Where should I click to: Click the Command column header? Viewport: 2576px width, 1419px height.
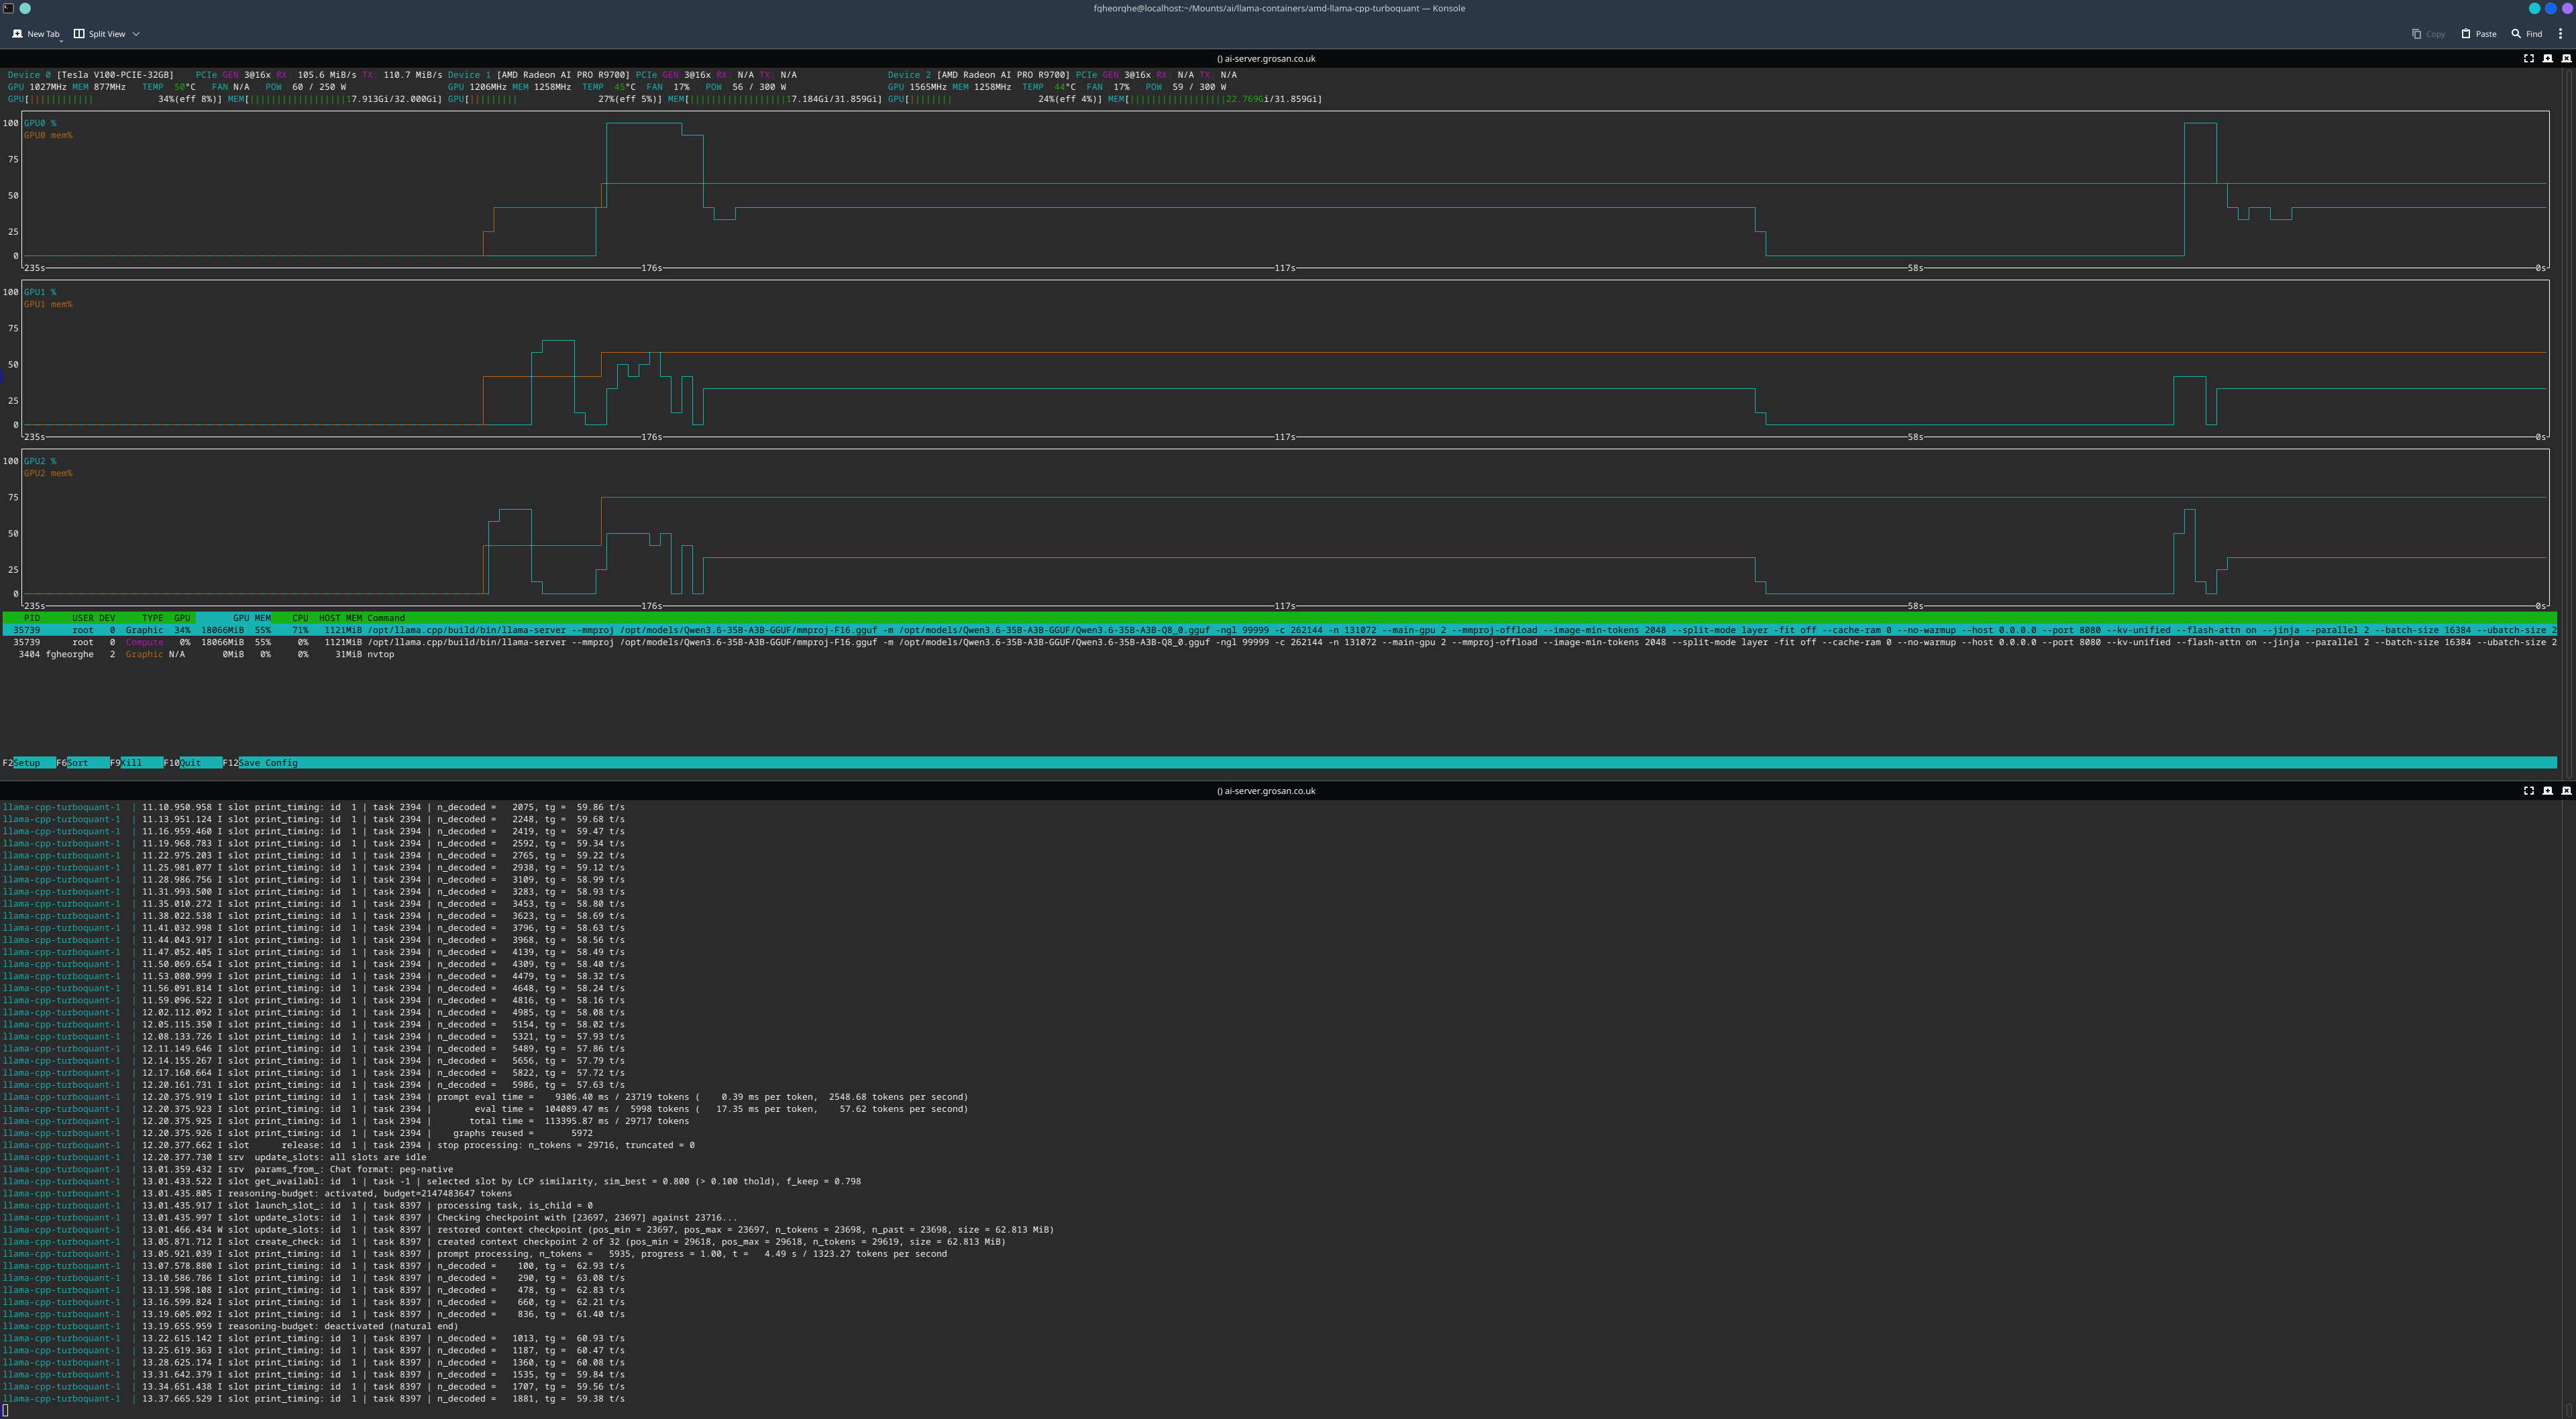386,618
